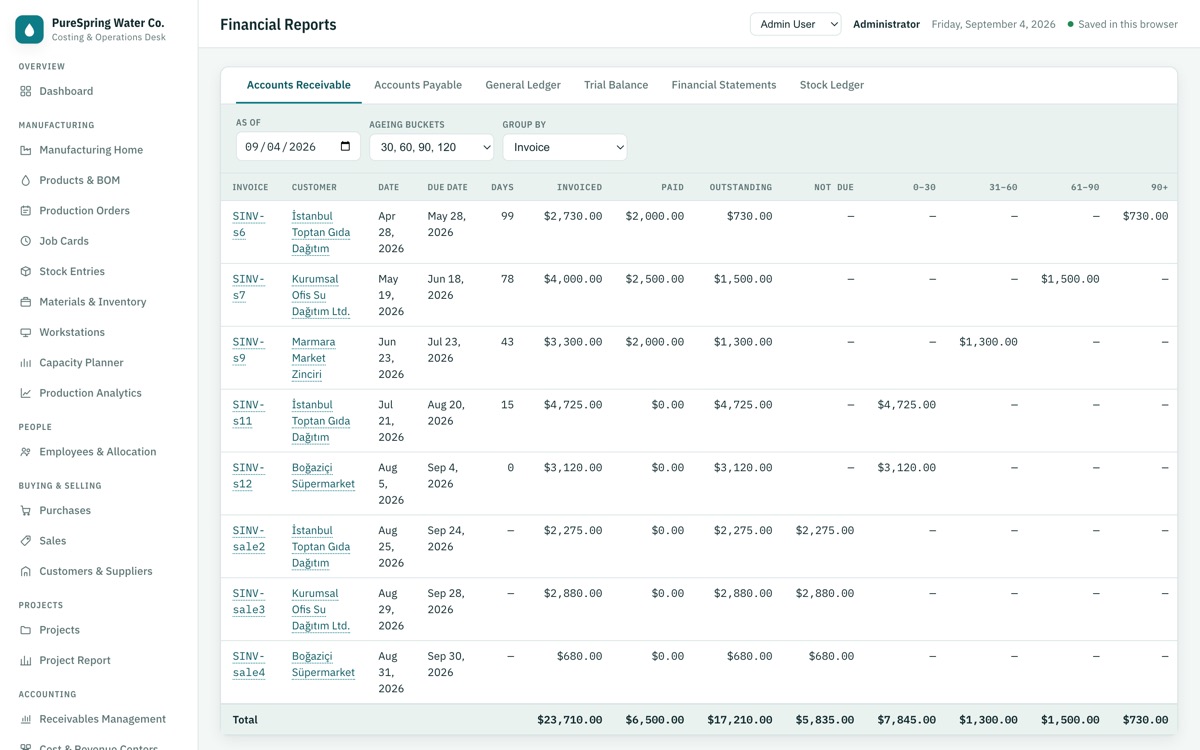Image resolution: width=1200 pixels, height=750 pixels.
Task: Open invoice SINV-s6 link
Action: point(249,224)
